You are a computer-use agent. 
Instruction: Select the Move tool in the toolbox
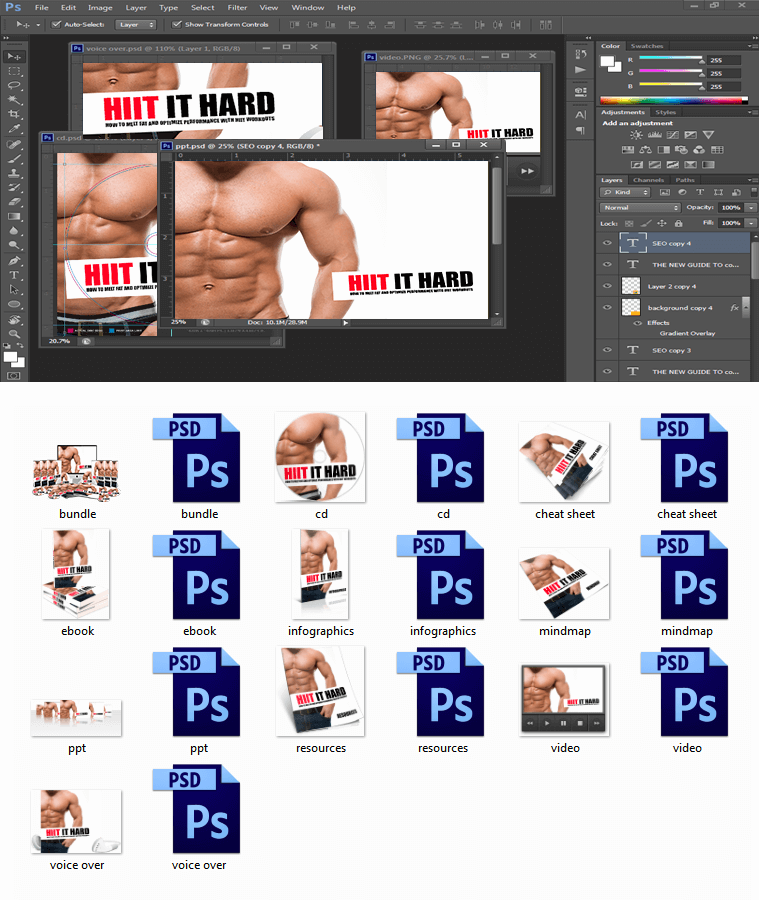pyautogui.click(x=14, y=56)
